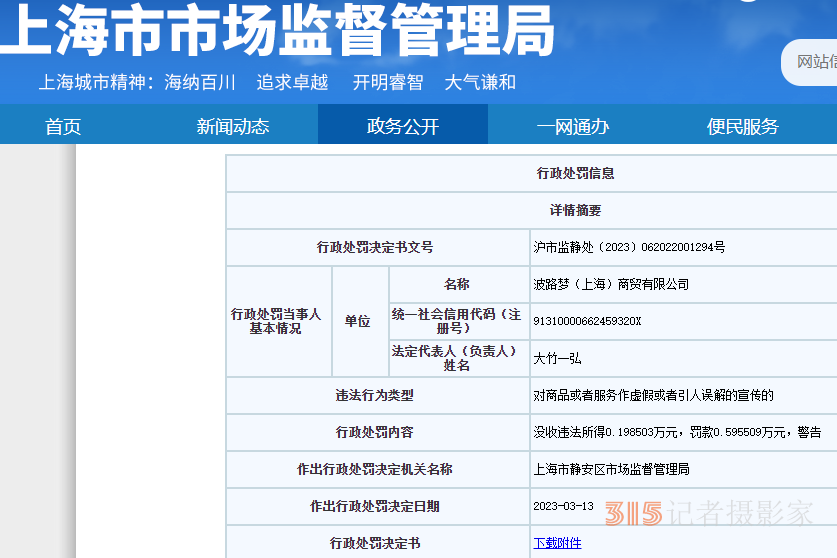Viewport: 837px width, 558px height.
Task: Open the 便民服务 navigation tab
Action: coord(743,127)
